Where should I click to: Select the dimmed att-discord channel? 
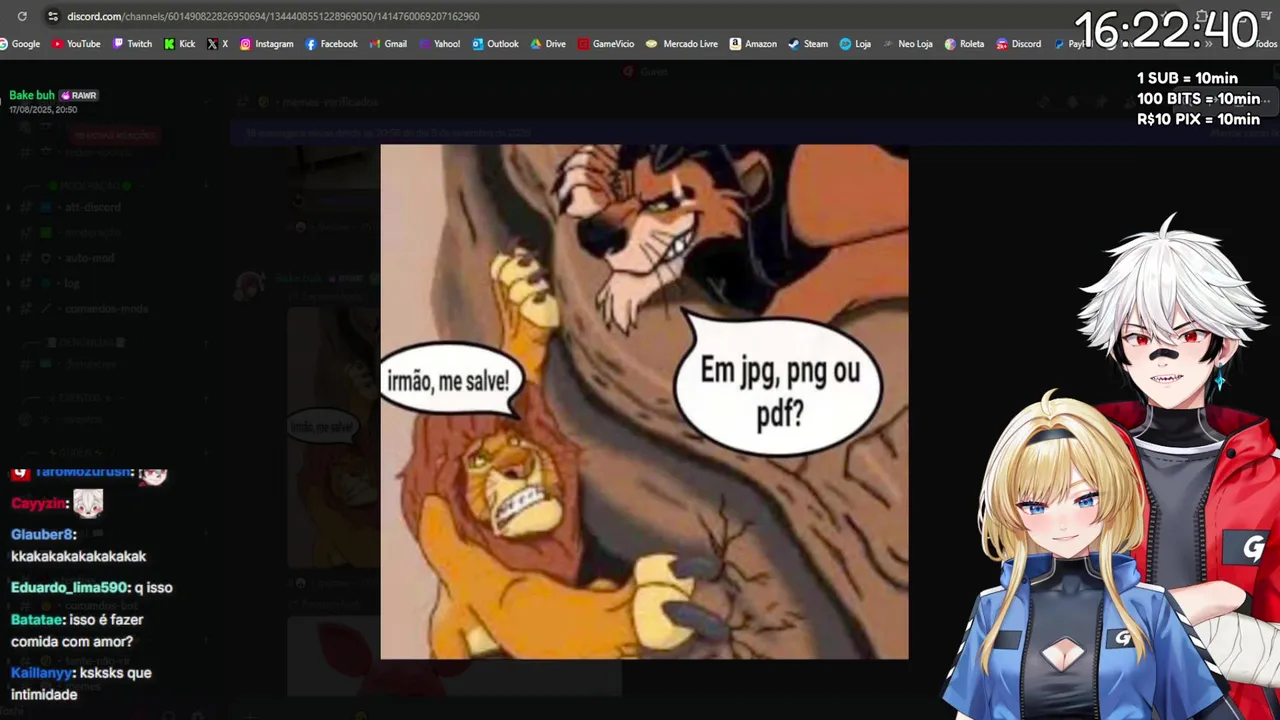tap(92, 207)
